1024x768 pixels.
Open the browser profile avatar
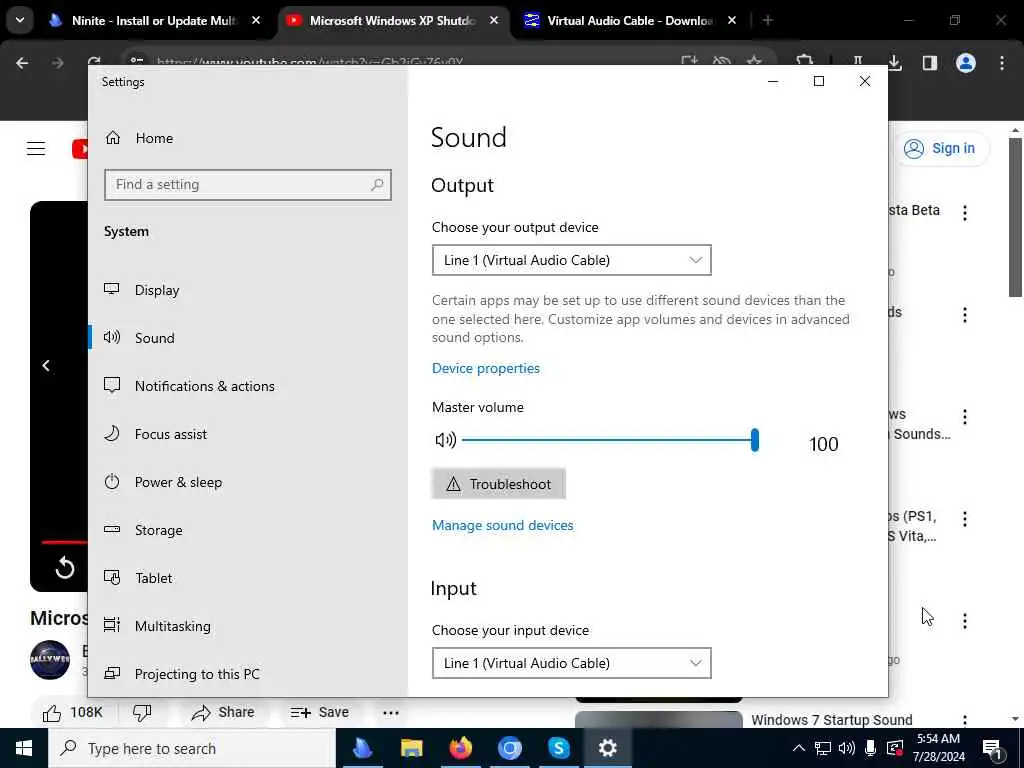click(x=966, y=63)
